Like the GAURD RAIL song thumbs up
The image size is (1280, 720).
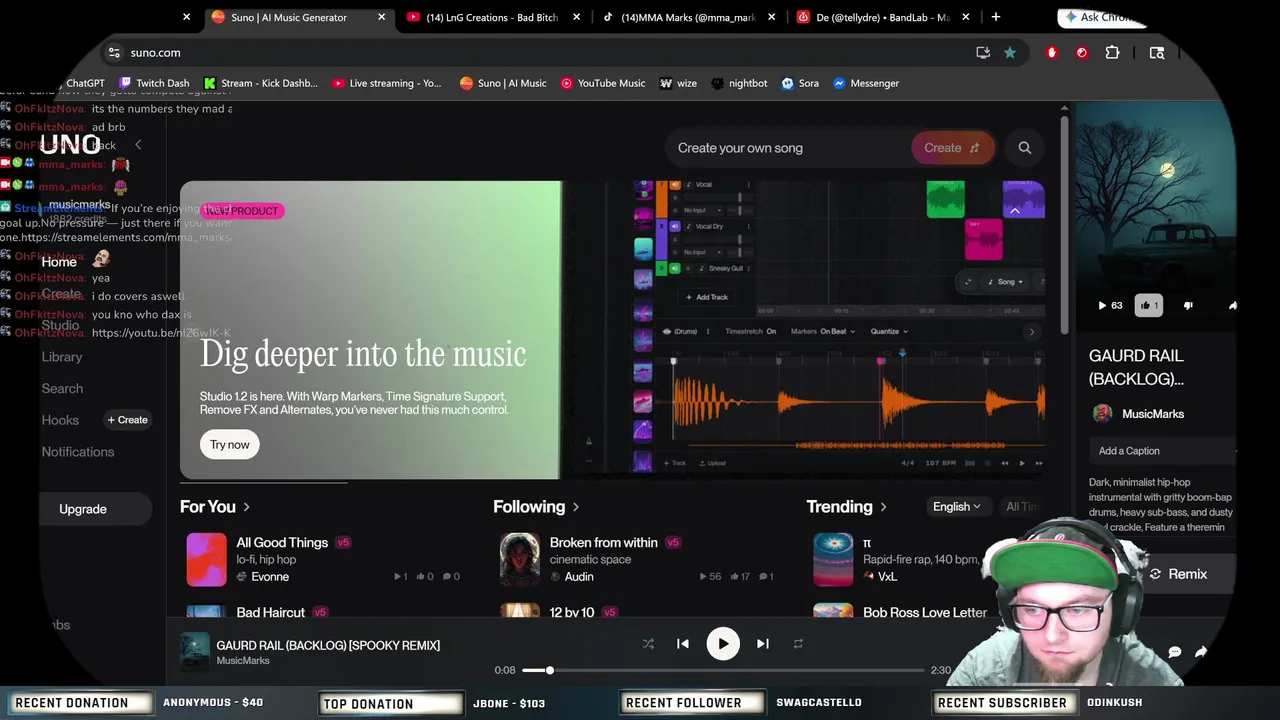pos(1148,306)
